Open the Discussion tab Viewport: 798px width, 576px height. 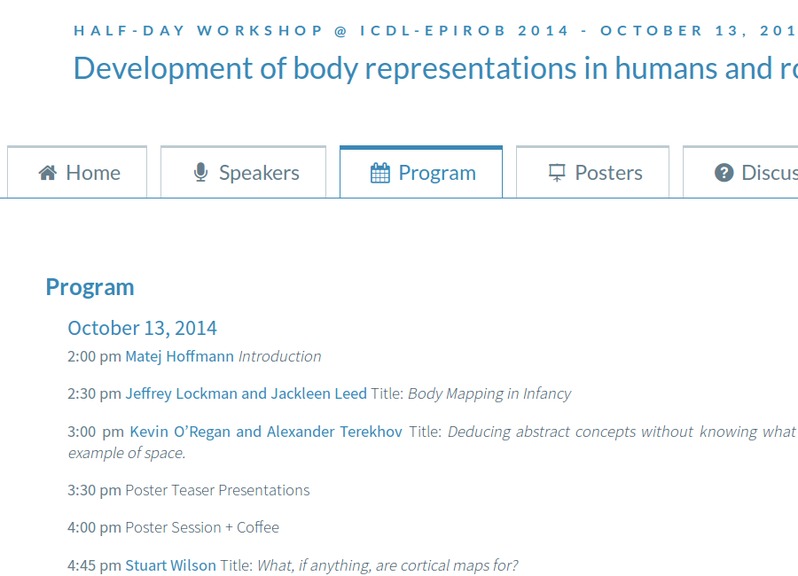pos(740,172)
